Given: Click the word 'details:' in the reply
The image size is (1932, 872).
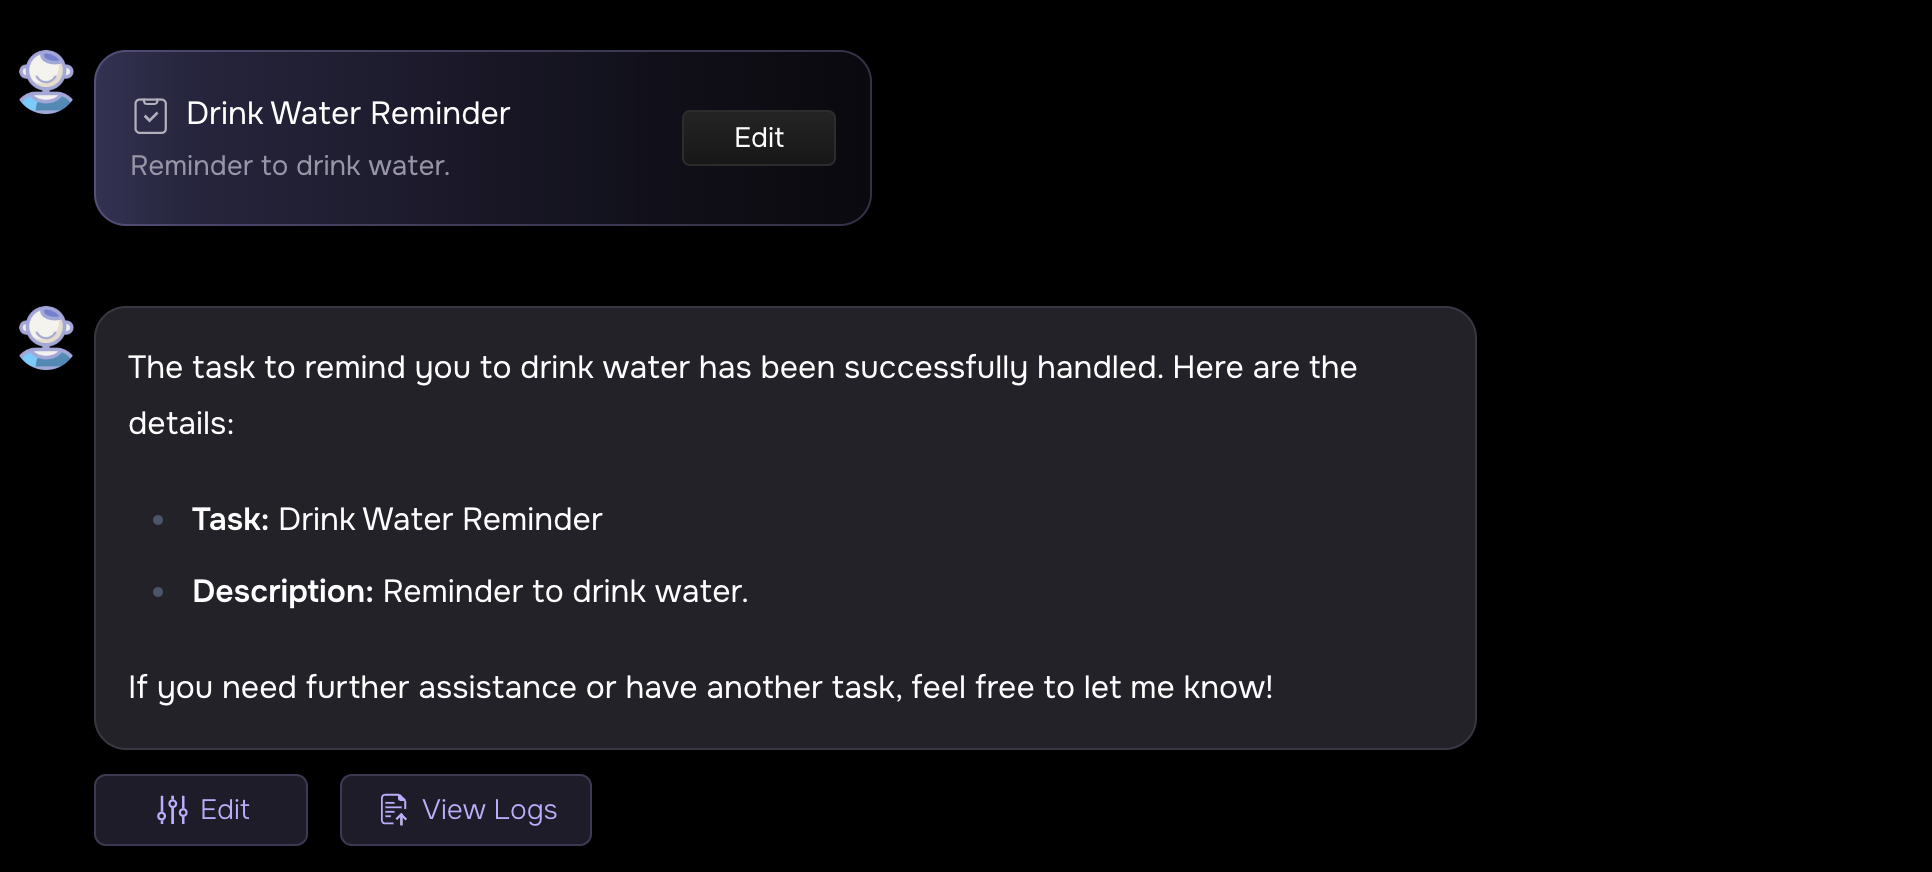Looking at the screenshot, I should coord(181,424).
